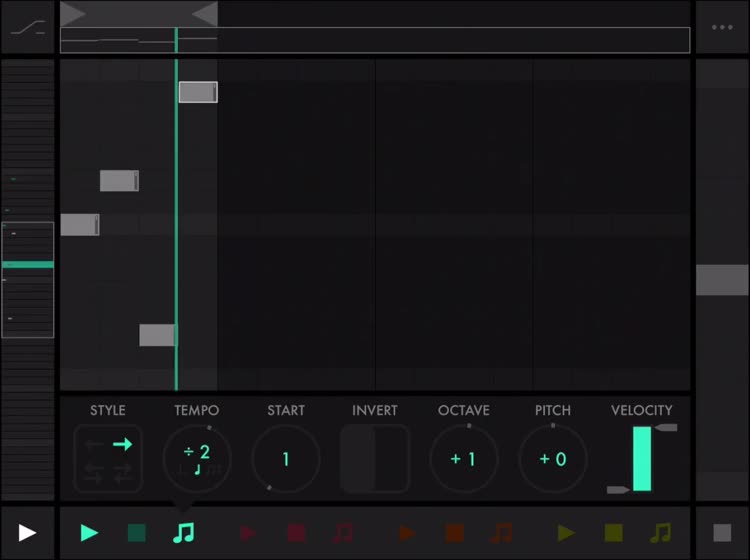Viewport: 750px width, 560px height.
Task: Click the loop end triangle marker
Action: pos(205,13)
